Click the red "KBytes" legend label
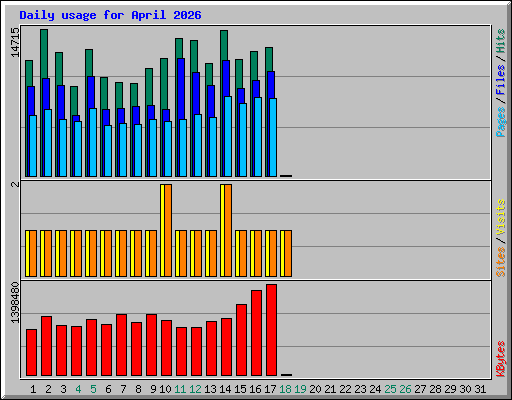This screenshot has height=400, width=512. (500, 359)
